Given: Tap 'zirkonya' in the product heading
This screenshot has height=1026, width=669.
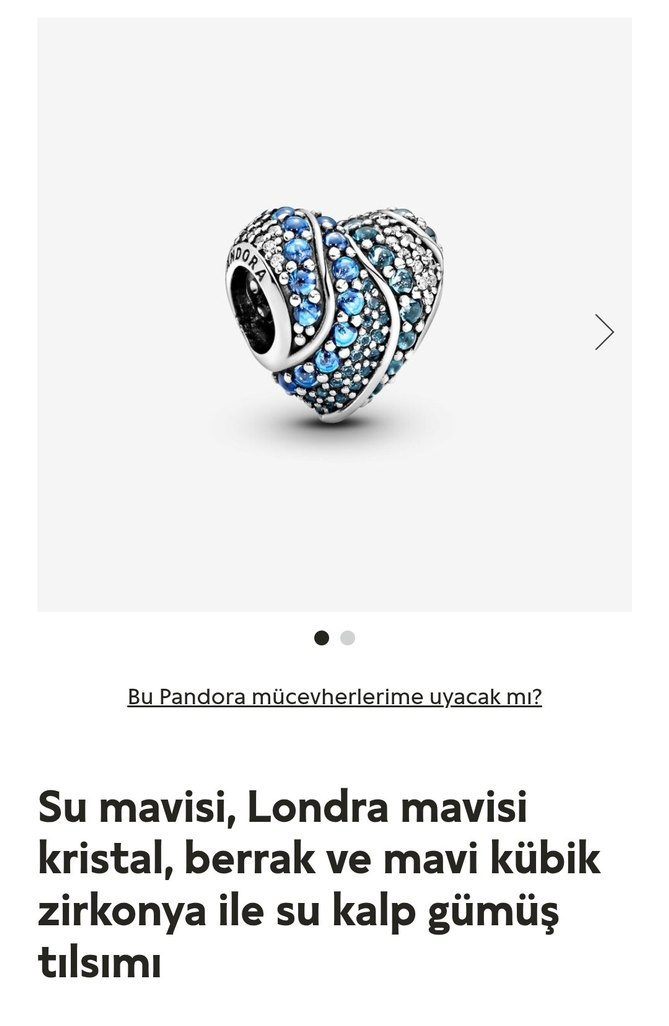Looking at the screenshot, I should coord(122,912).
